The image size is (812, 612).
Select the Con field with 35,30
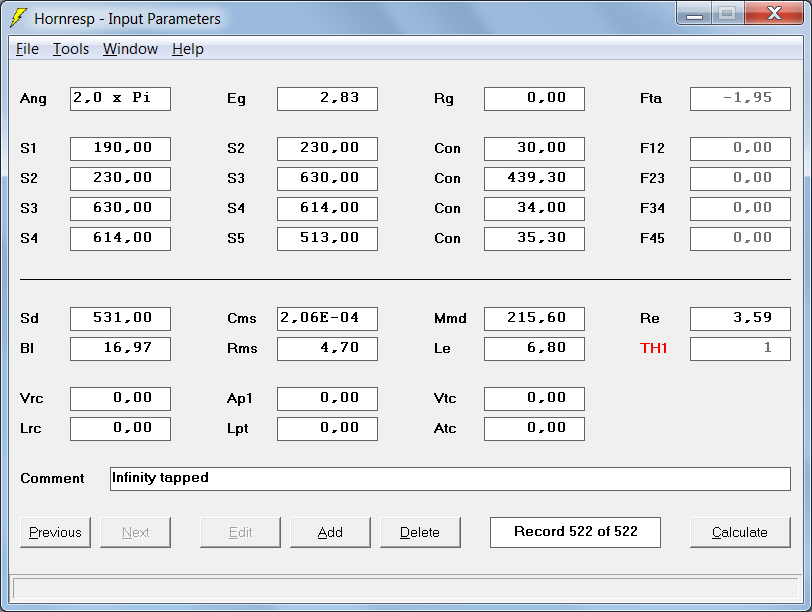pos(534,239)
